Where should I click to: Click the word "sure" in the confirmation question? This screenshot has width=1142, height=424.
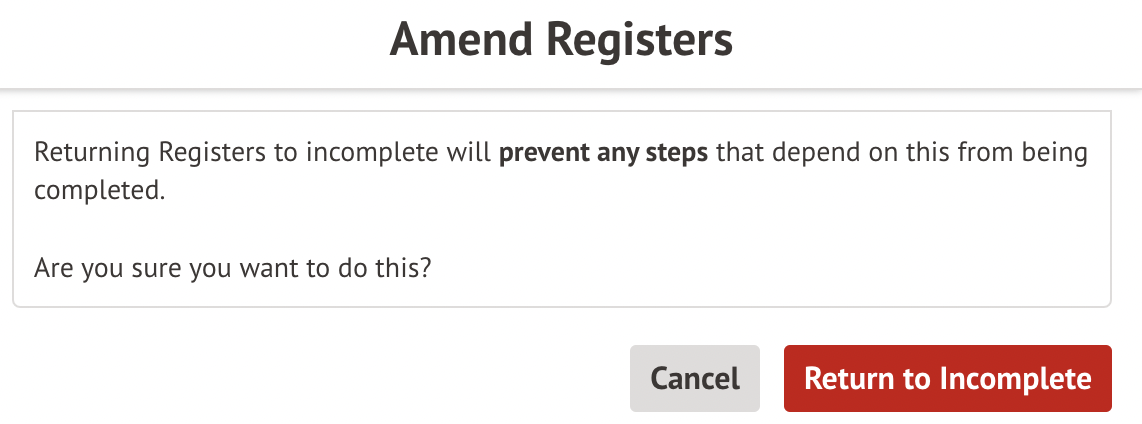(x=147, y=269)
